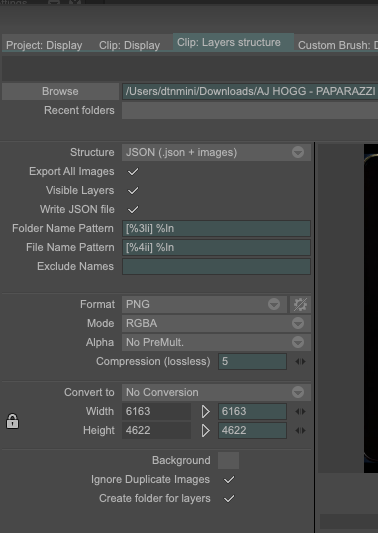Click the arrow copying Height value
This screenshot has width=378, height=533.
tap(205, 431)
